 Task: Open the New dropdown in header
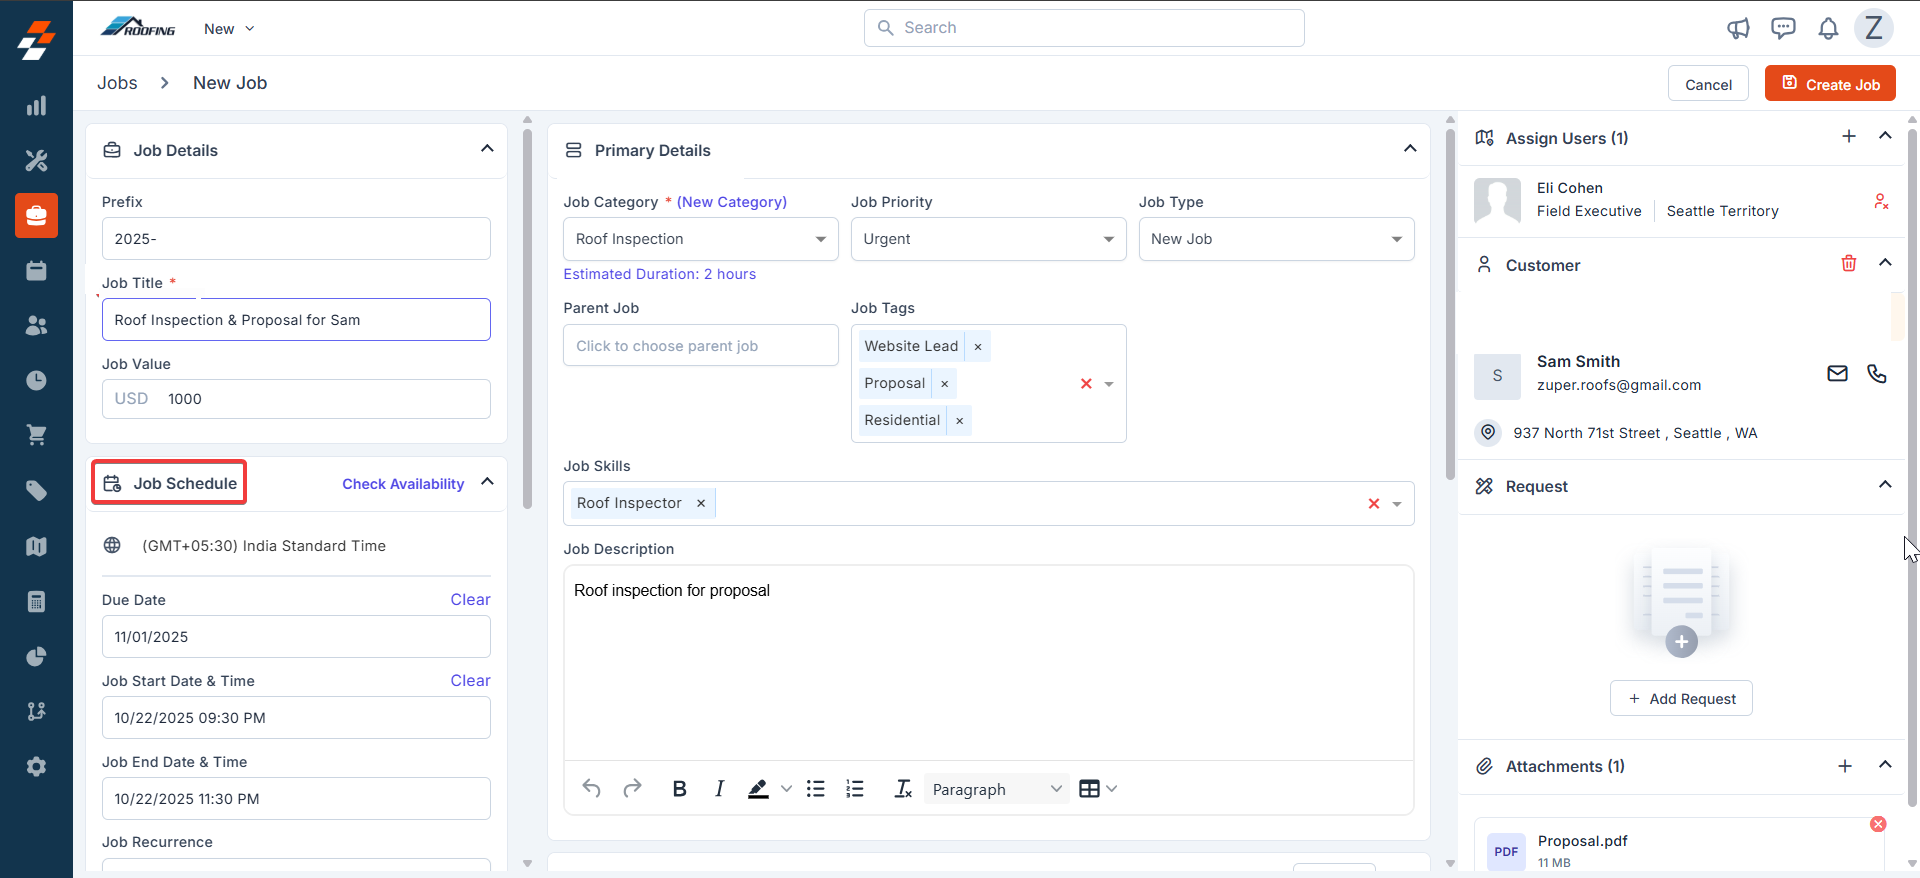click(x=229, y=29)
